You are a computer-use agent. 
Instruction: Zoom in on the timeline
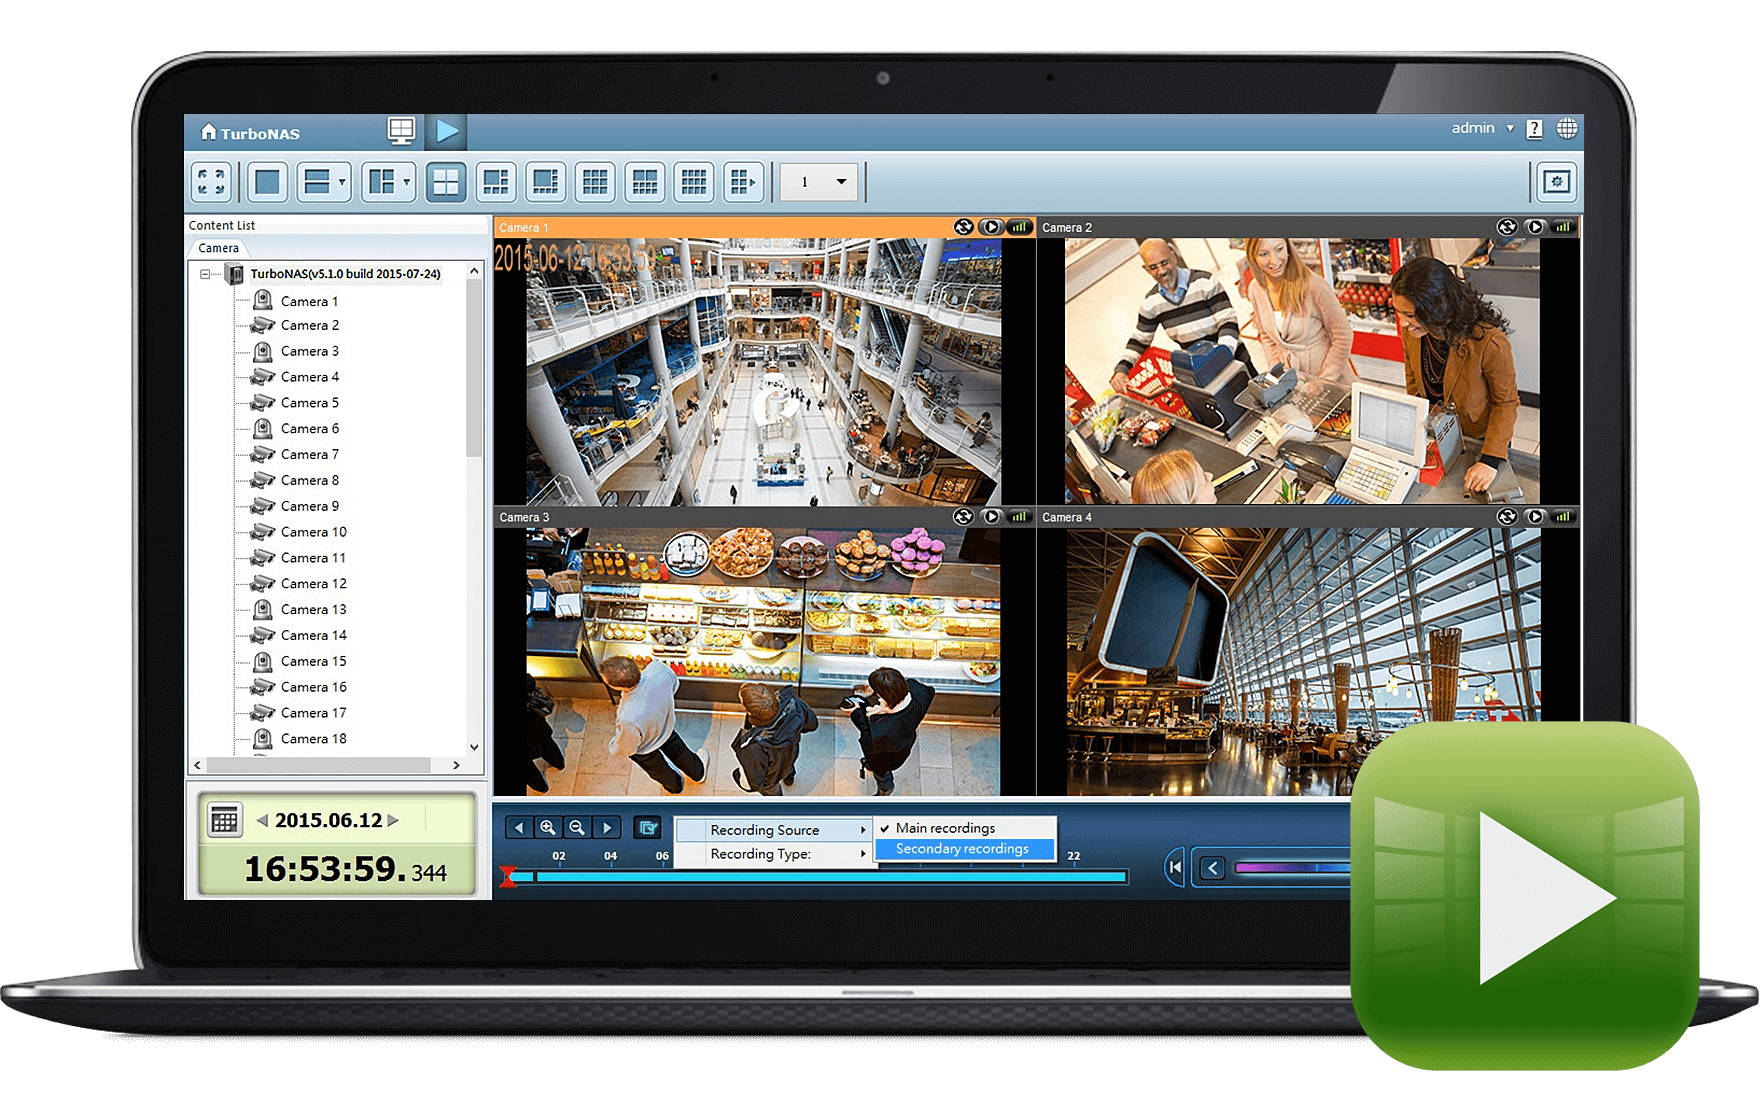(x=548, y=828)
